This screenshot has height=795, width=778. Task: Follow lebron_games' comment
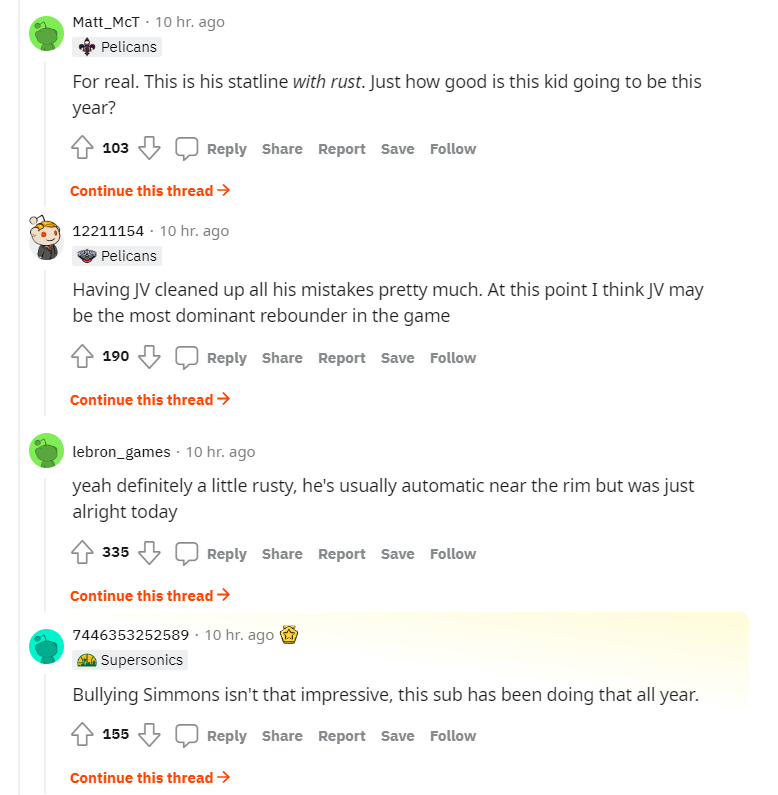[453, 554]
